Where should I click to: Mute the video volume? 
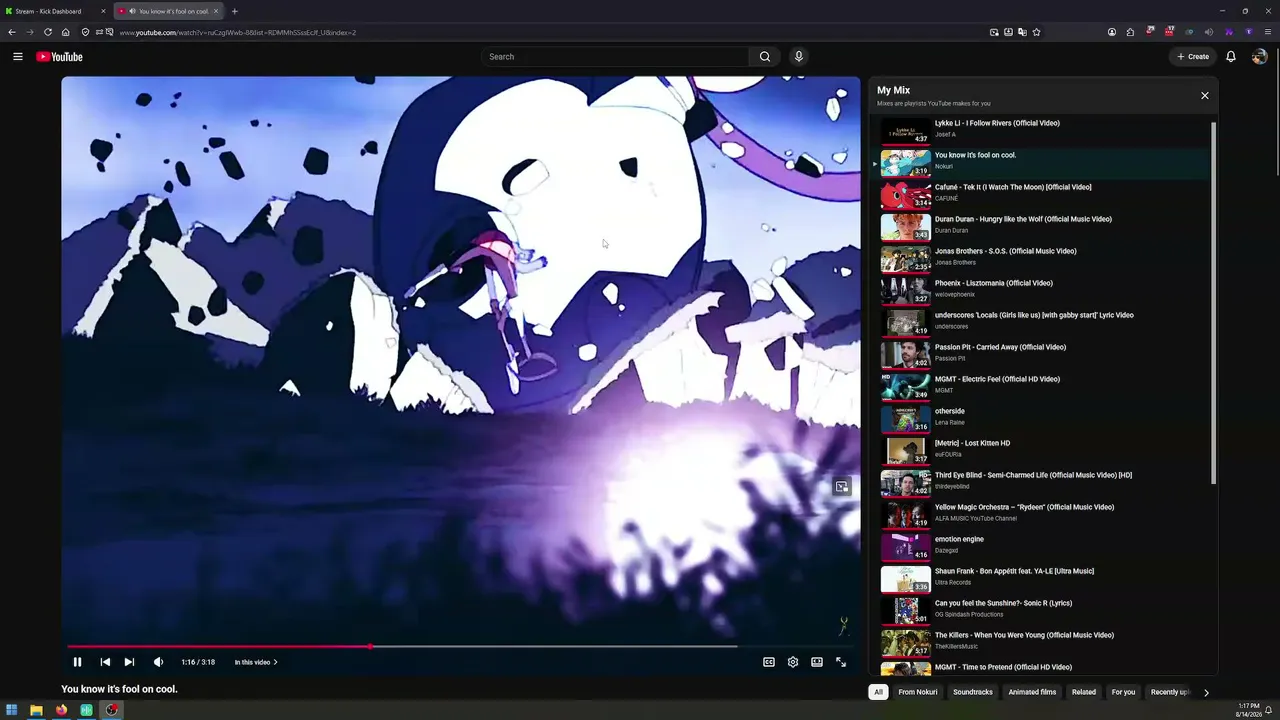pos(158,662)
